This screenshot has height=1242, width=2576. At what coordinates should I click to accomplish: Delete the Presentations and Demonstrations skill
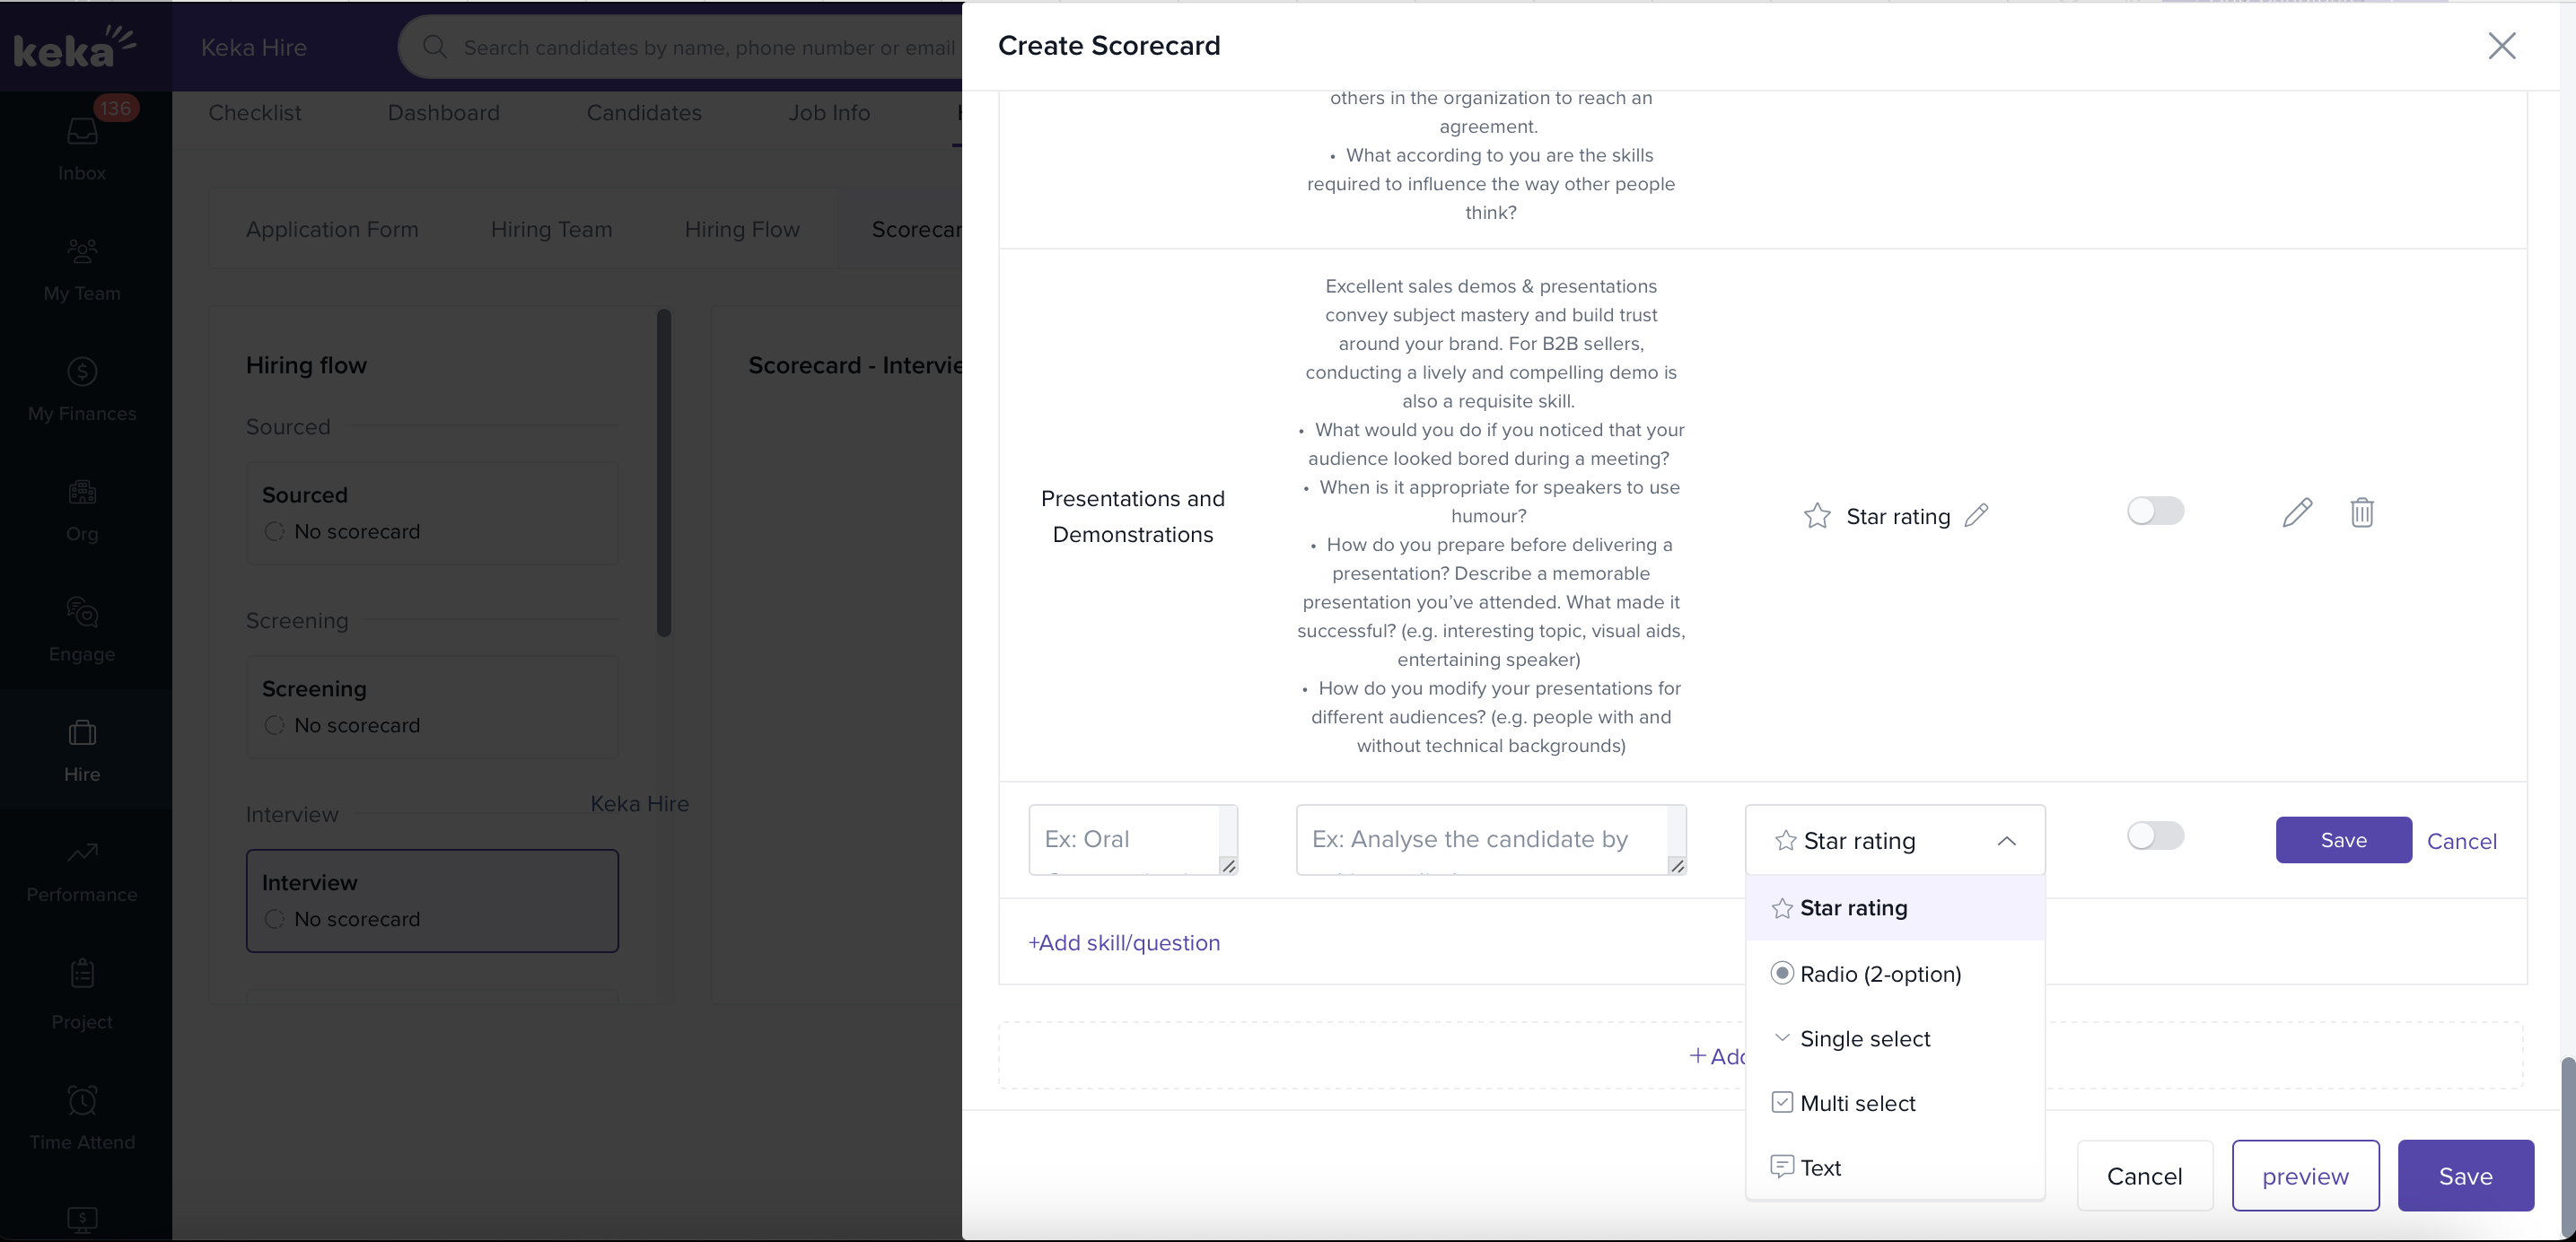click(2361, 513)
